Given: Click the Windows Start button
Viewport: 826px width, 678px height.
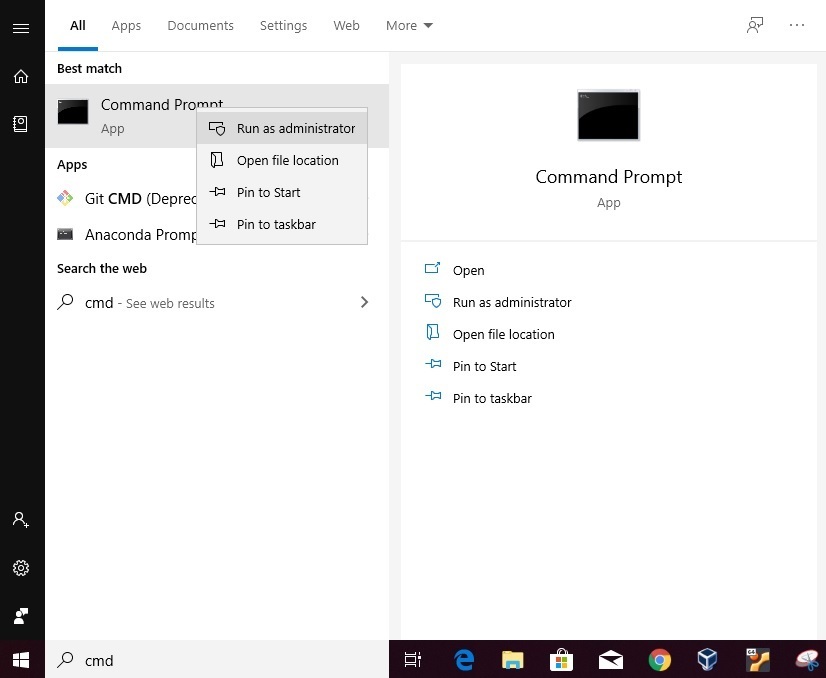Looking at the screenshot, I should point(21,660).
